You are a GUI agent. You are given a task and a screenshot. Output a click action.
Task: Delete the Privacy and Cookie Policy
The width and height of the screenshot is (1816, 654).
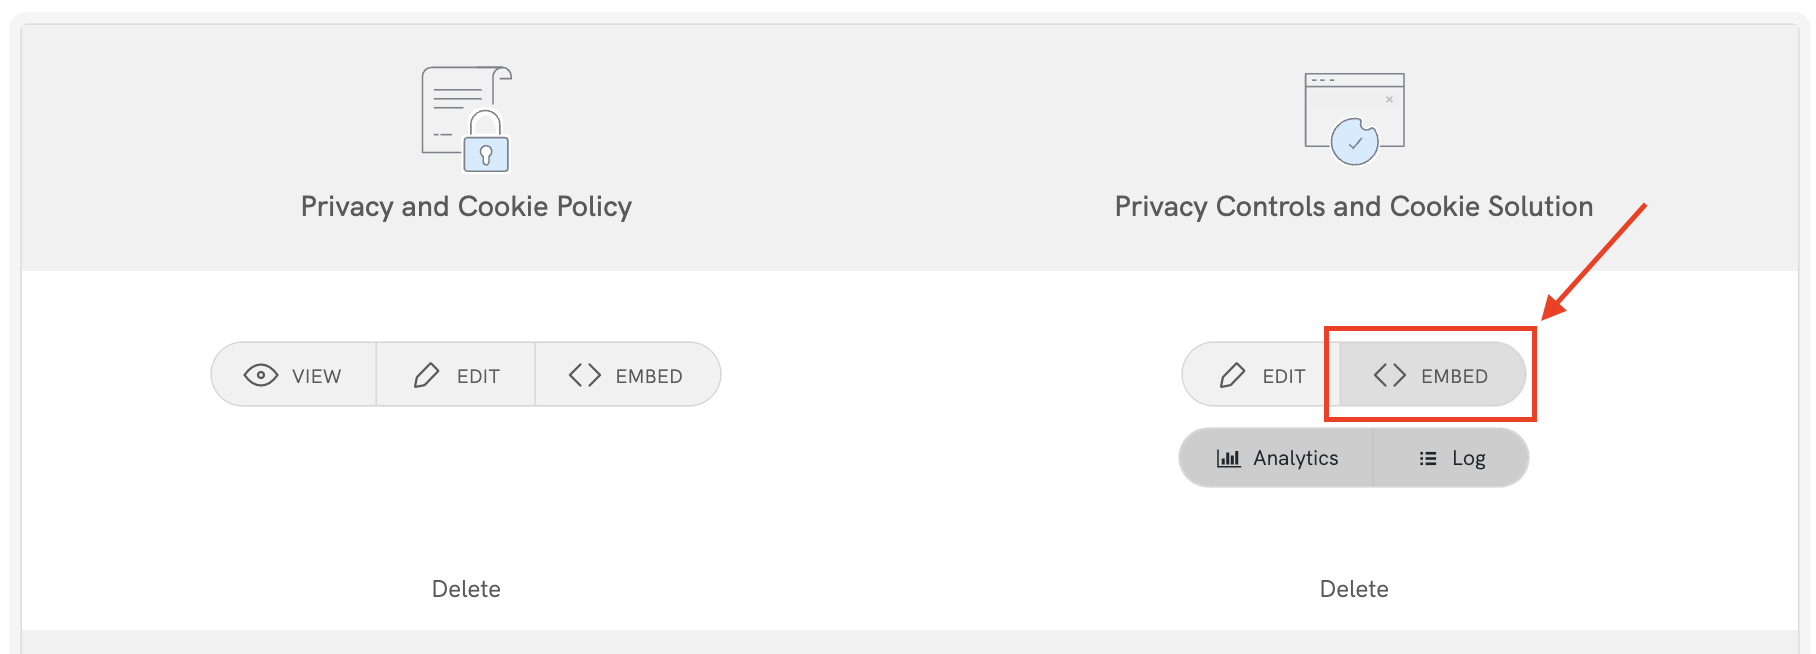466,589
